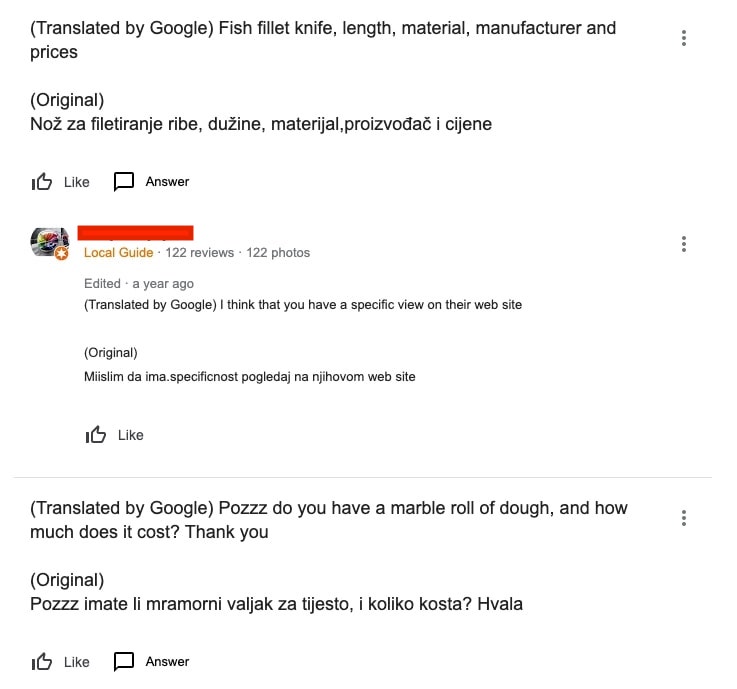The image size is (737, 689).
Task: Click the orange star badge on avatar
Action: 62,255
